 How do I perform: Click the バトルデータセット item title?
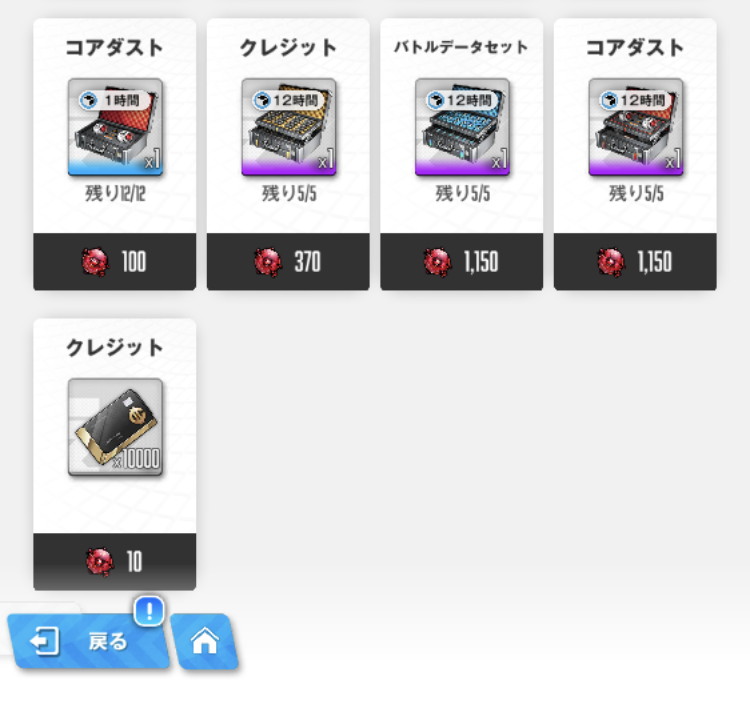tap(461, 47)
